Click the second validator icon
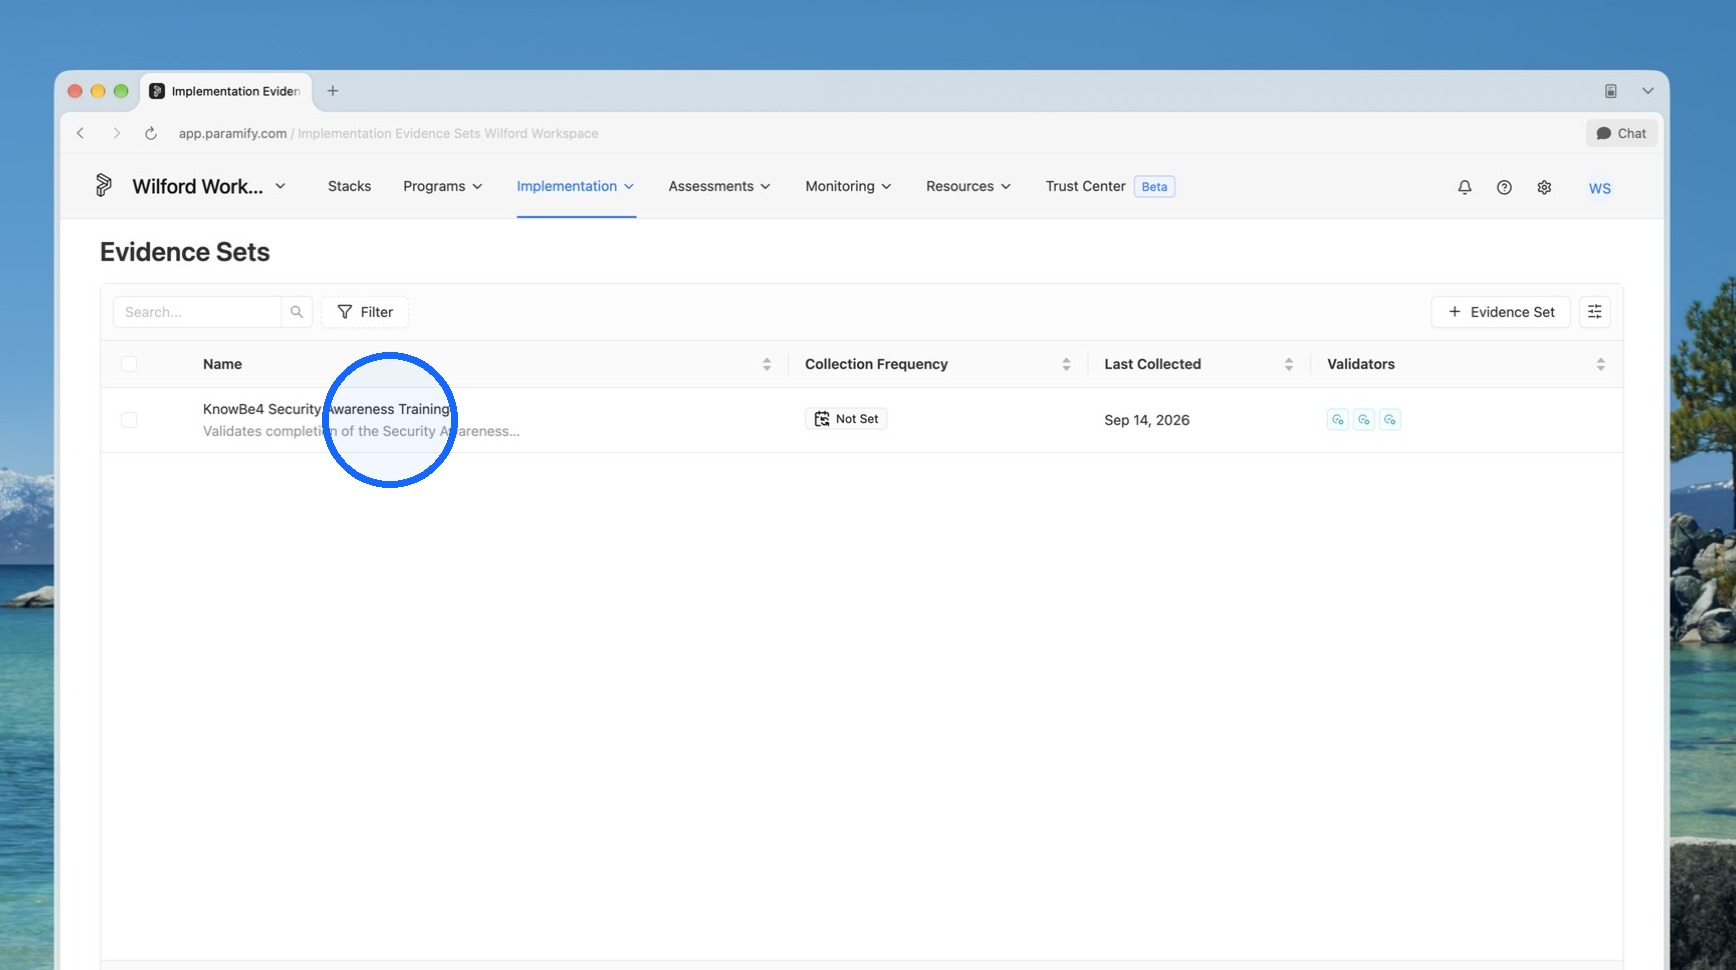The width and height of the screenshot is (1736, 970). point(1364,420)
